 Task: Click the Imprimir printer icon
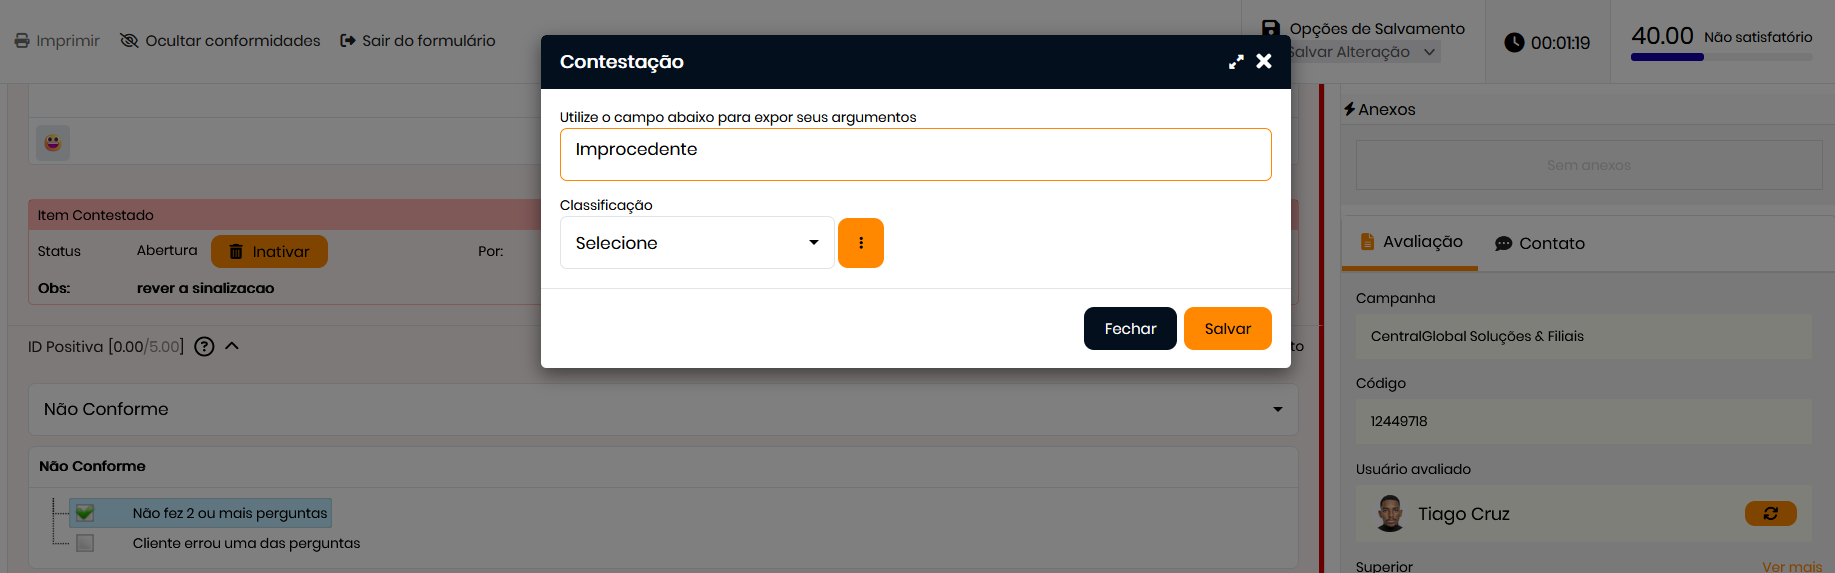tap(22, 41)
